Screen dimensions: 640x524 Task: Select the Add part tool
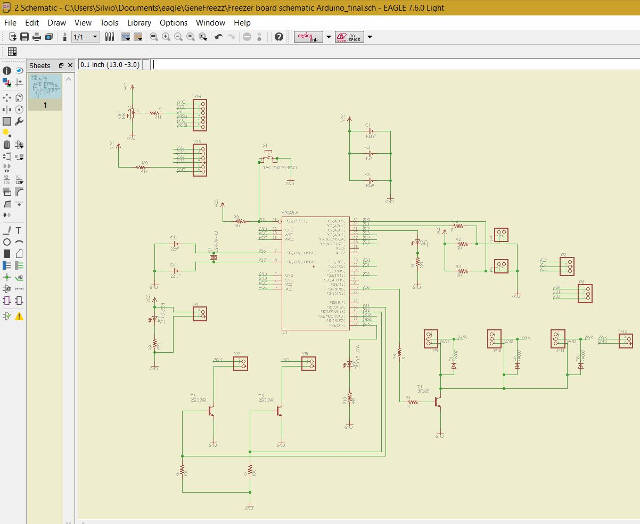click(19, 145)
